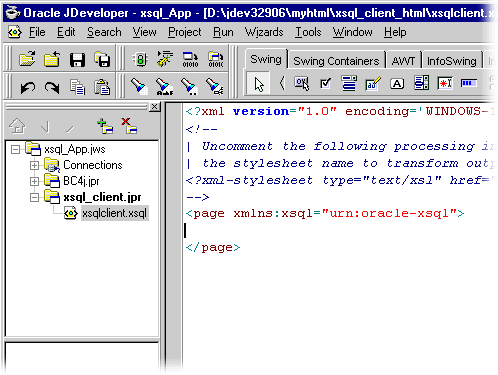Select the Connections tree item
498x375 pixels.
[93, 165]
